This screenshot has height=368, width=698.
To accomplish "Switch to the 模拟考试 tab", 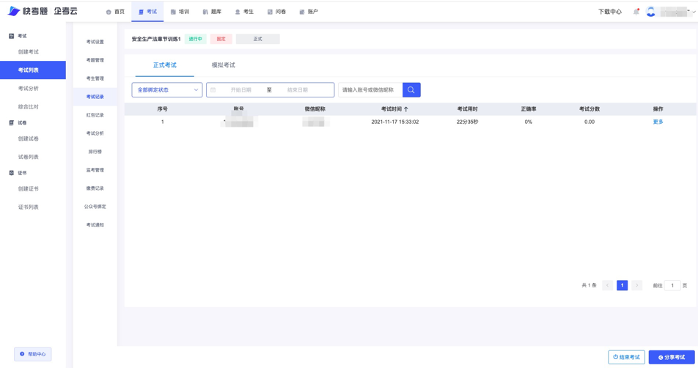I will pos(223,65).
